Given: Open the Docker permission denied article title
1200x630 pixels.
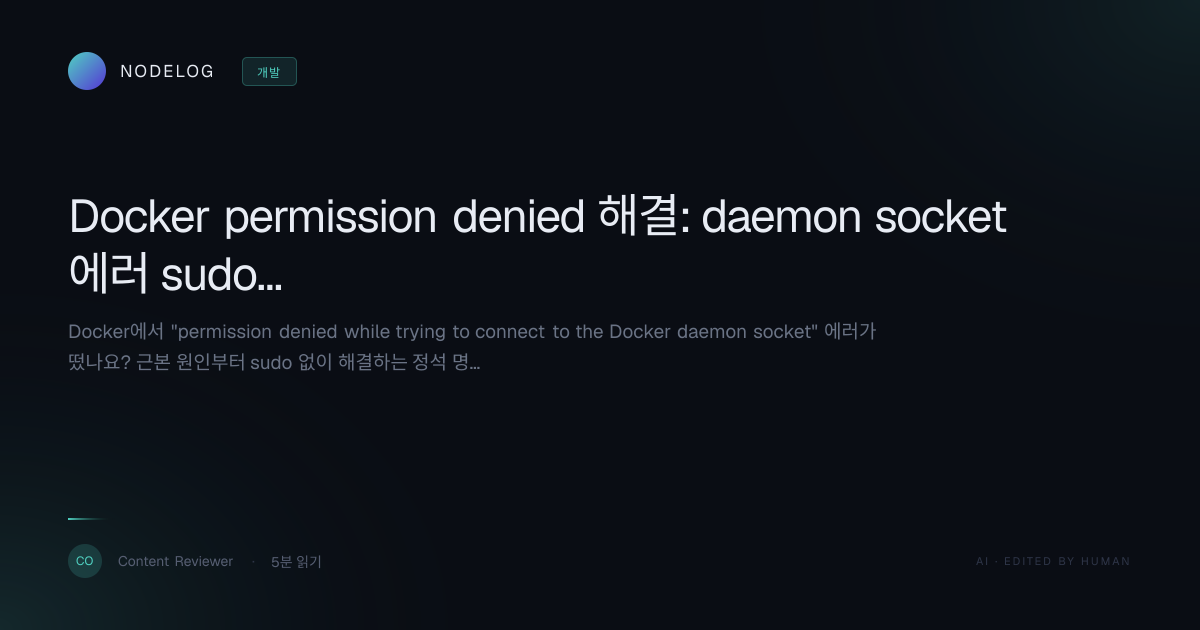Looking at the screenshot, I should [538, 246].
